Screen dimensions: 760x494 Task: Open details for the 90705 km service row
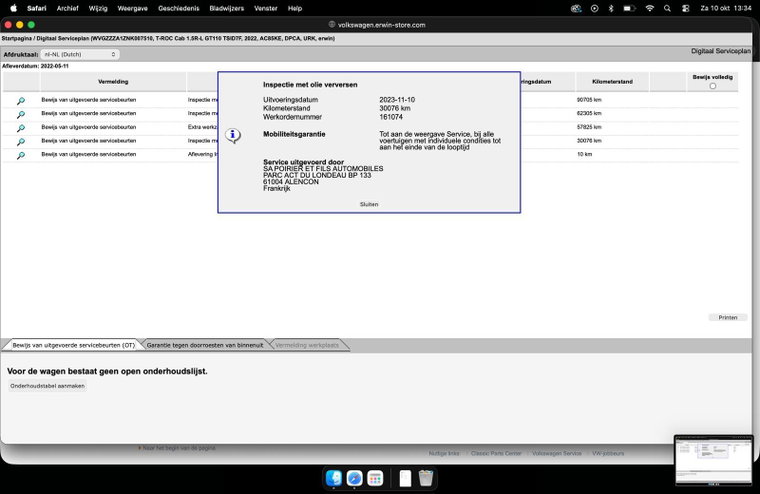(x=21, y=101)
